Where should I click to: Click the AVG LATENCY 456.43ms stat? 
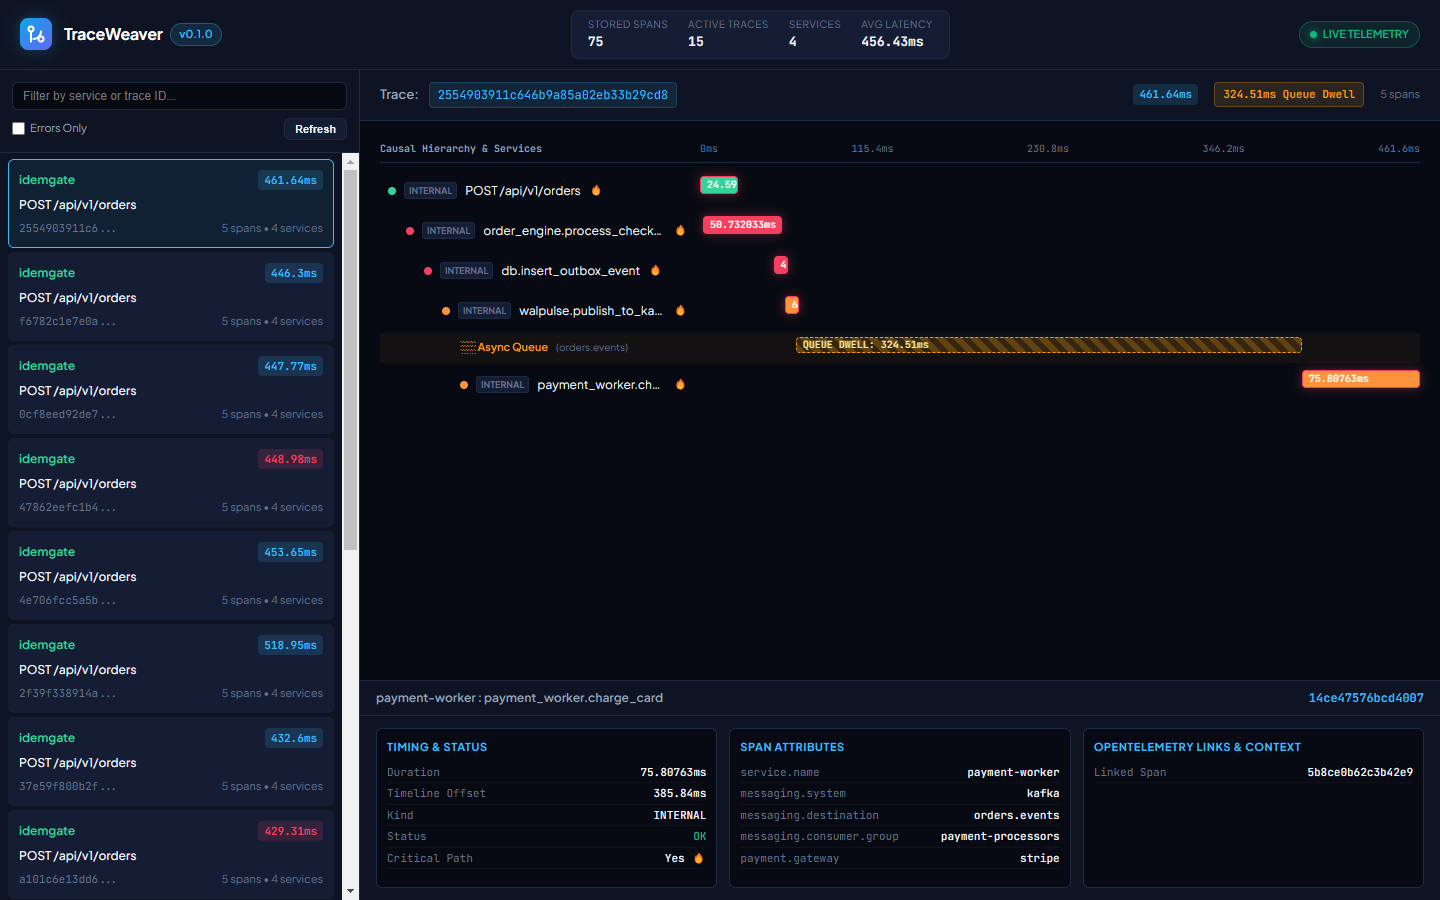click(x=896, y=34)
